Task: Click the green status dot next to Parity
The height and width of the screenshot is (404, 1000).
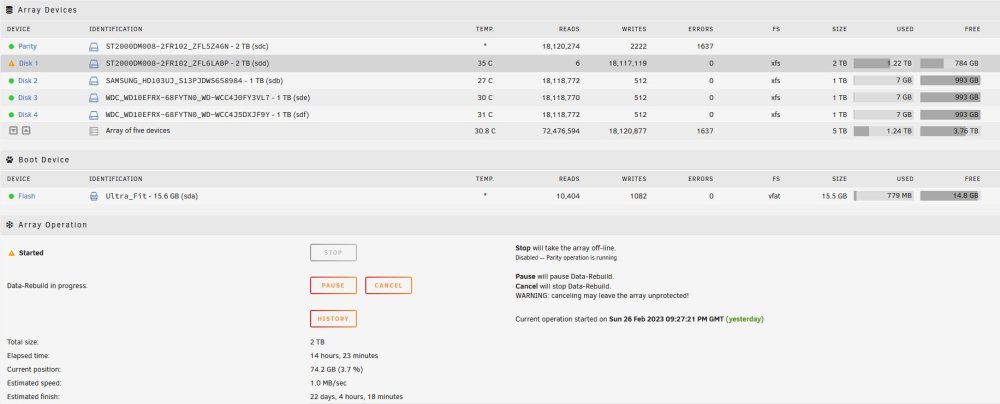Action: (x=11, y=47)
